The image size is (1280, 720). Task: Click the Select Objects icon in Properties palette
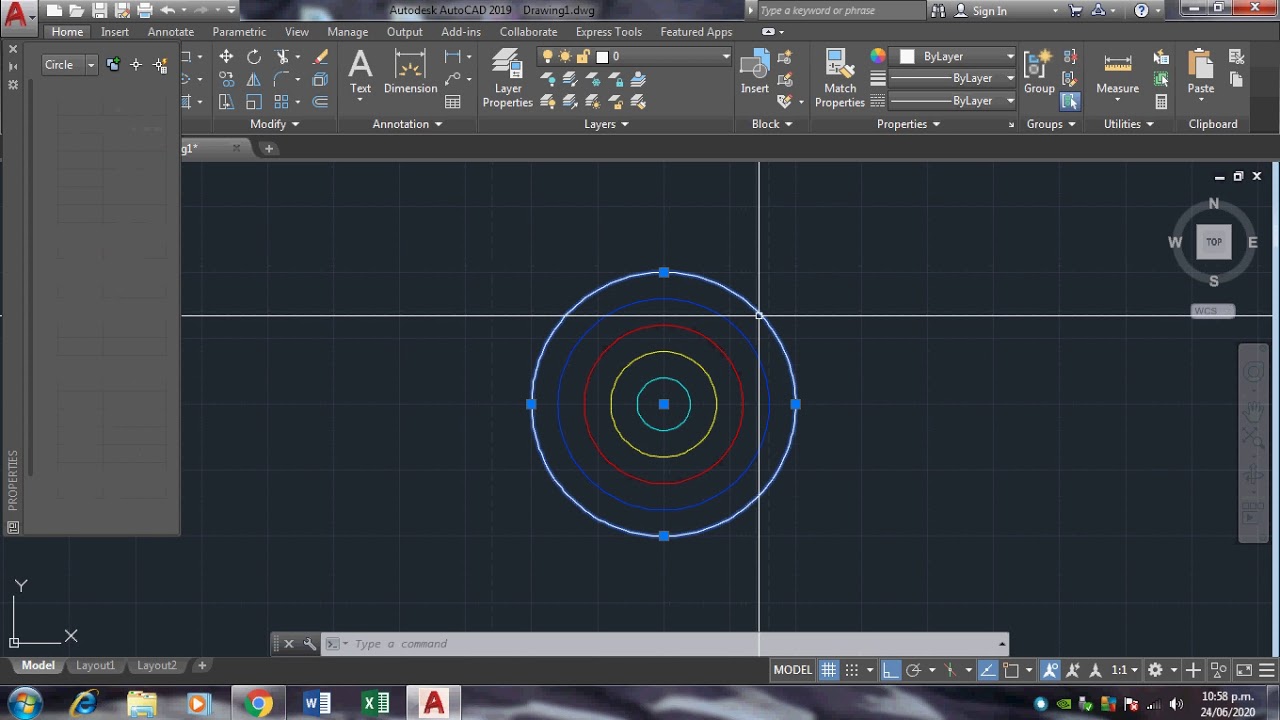point(136,65)
